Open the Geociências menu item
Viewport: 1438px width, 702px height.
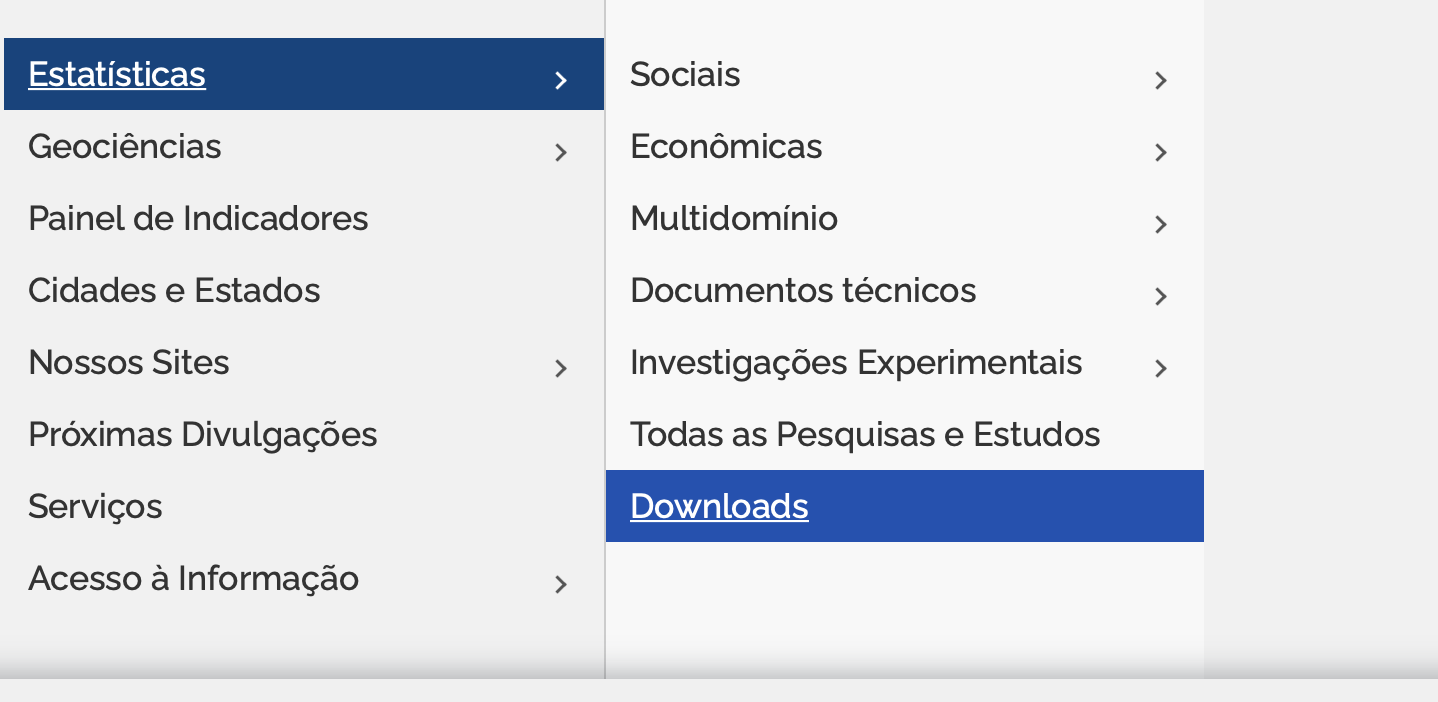125,146
